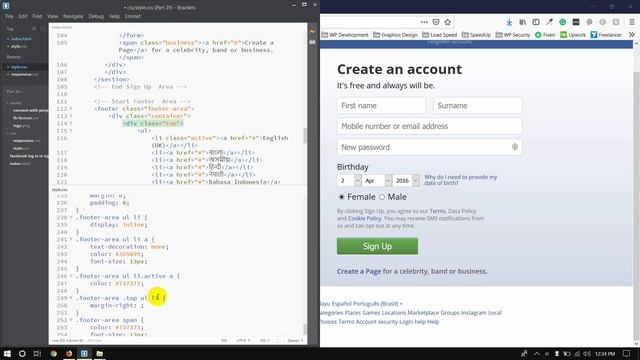
Task: Open the UTF-8 encoding dropdown in status bar
Action: point(243,340)
